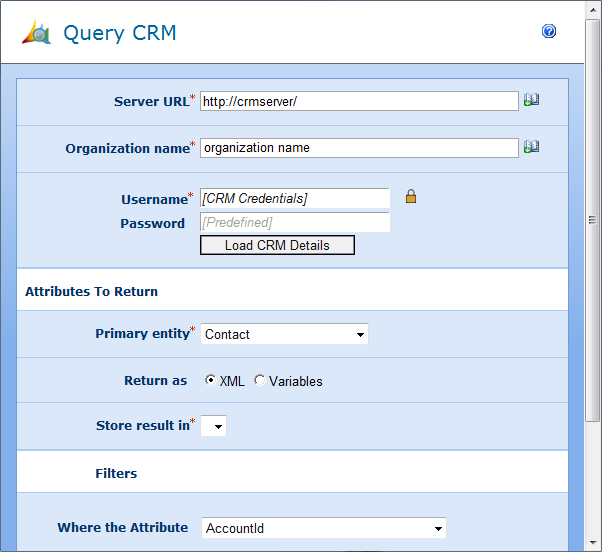Expand the Store result in dropdown
This screenshot has width=602, height=552.
point(214,427)
